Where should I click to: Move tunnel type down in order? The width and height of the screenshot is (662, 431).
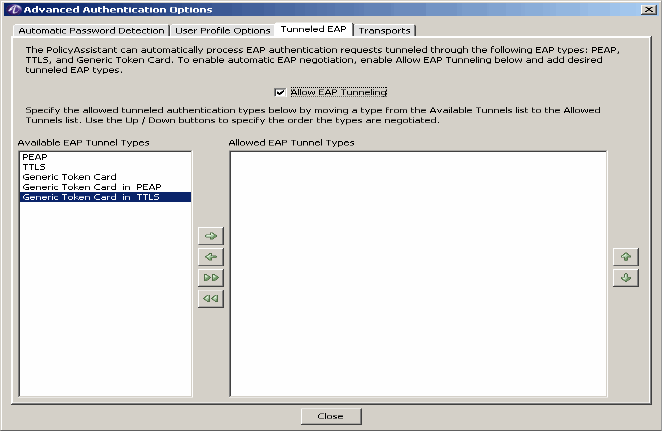coord(626,278)
